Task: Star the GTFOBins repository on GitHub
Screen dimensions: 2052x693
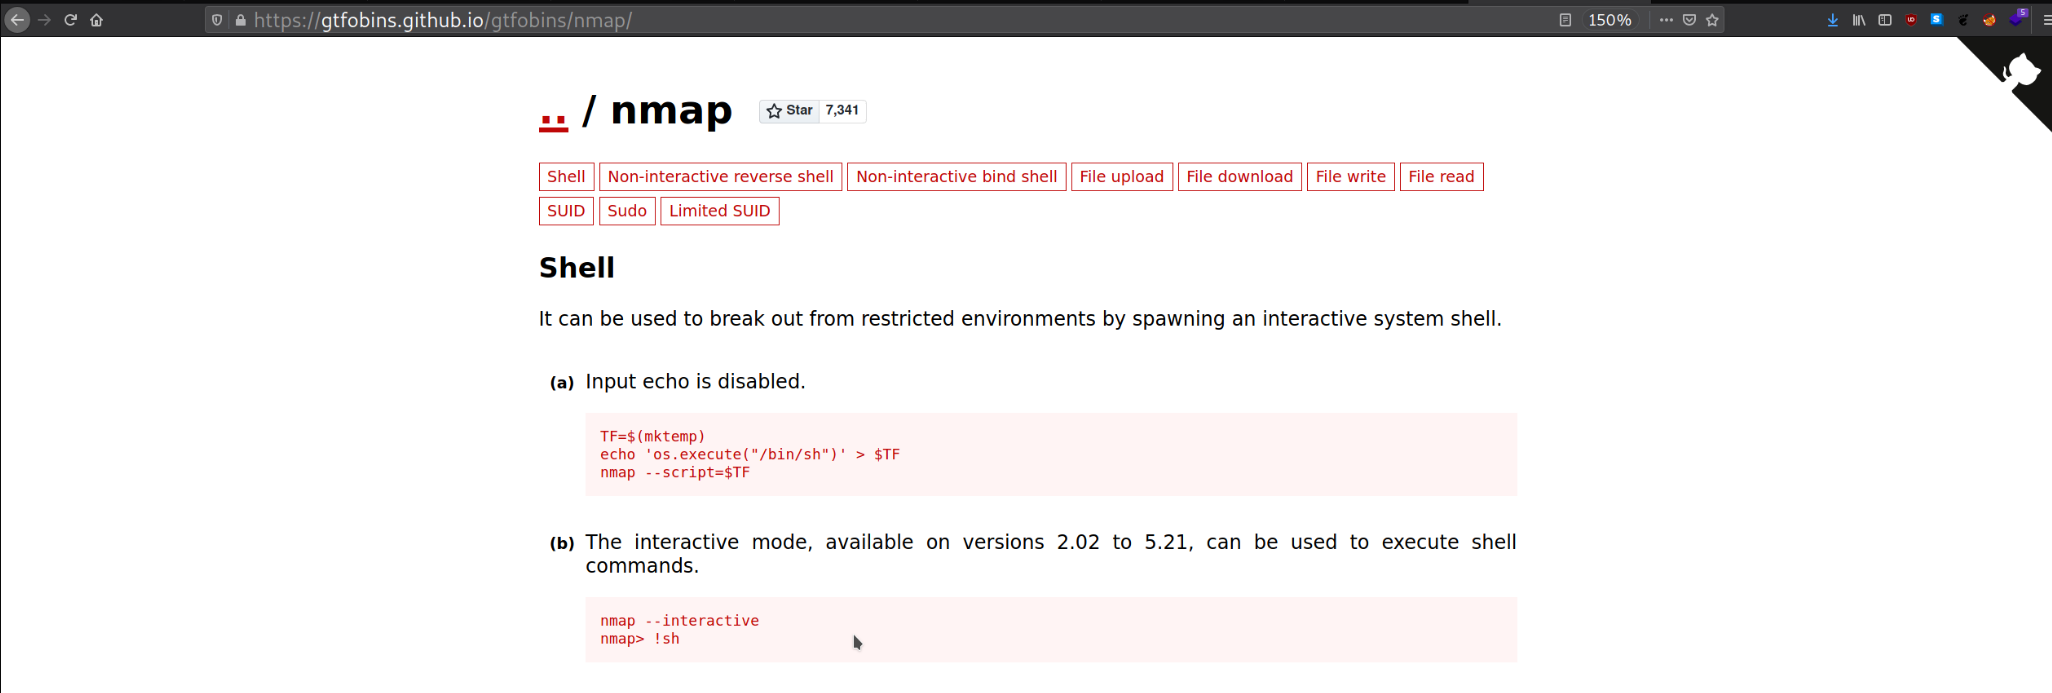Action: pyautogui.click(x=789, y=111)
